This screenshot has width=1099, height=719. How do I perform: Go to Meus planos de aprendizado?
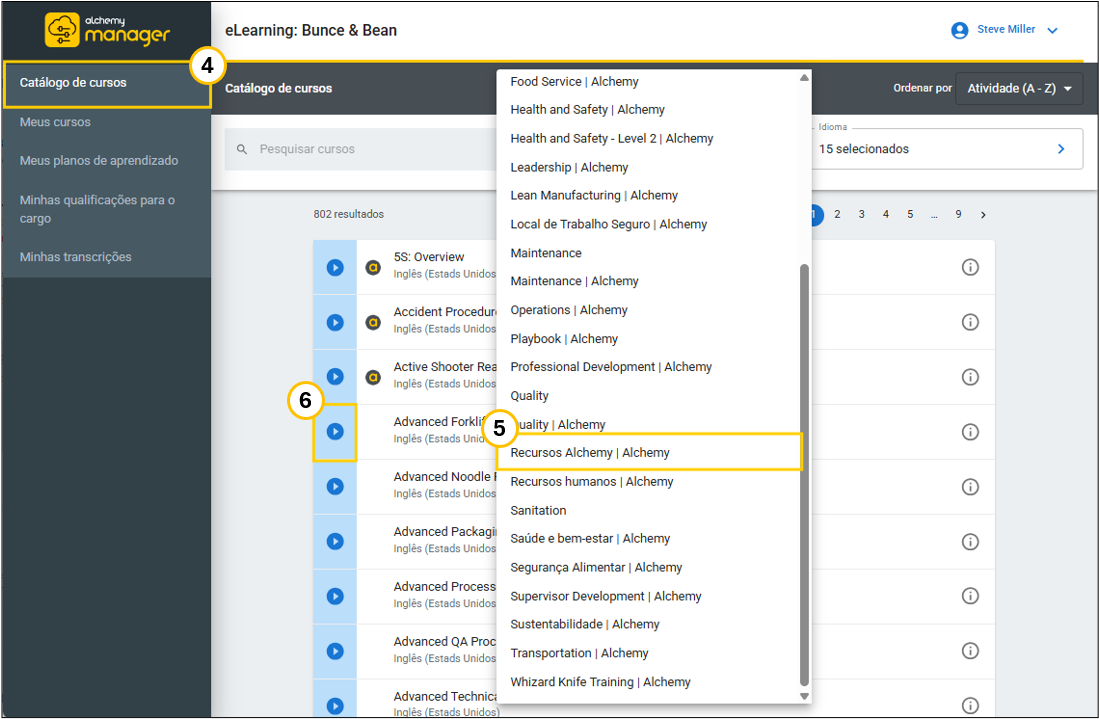click(x=99, y=161)
